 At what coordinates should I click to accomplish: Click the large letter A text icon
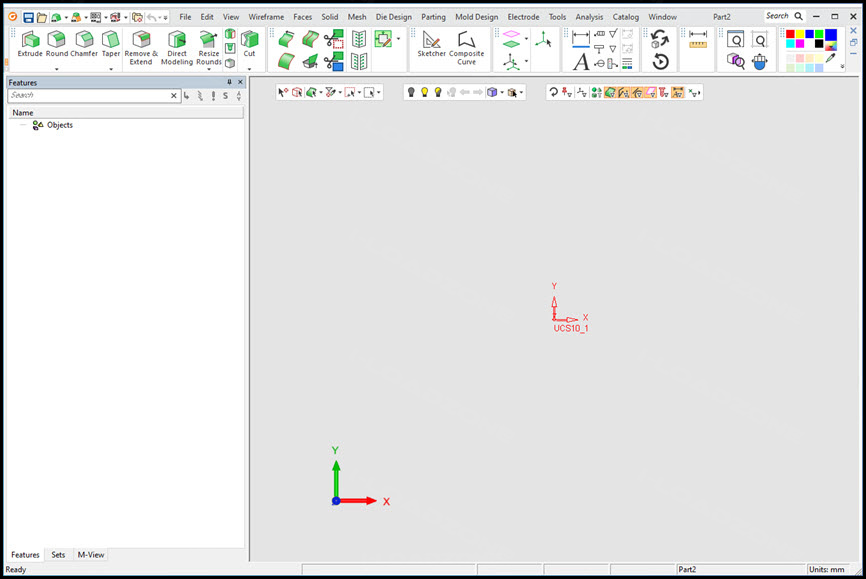point(580,62)
